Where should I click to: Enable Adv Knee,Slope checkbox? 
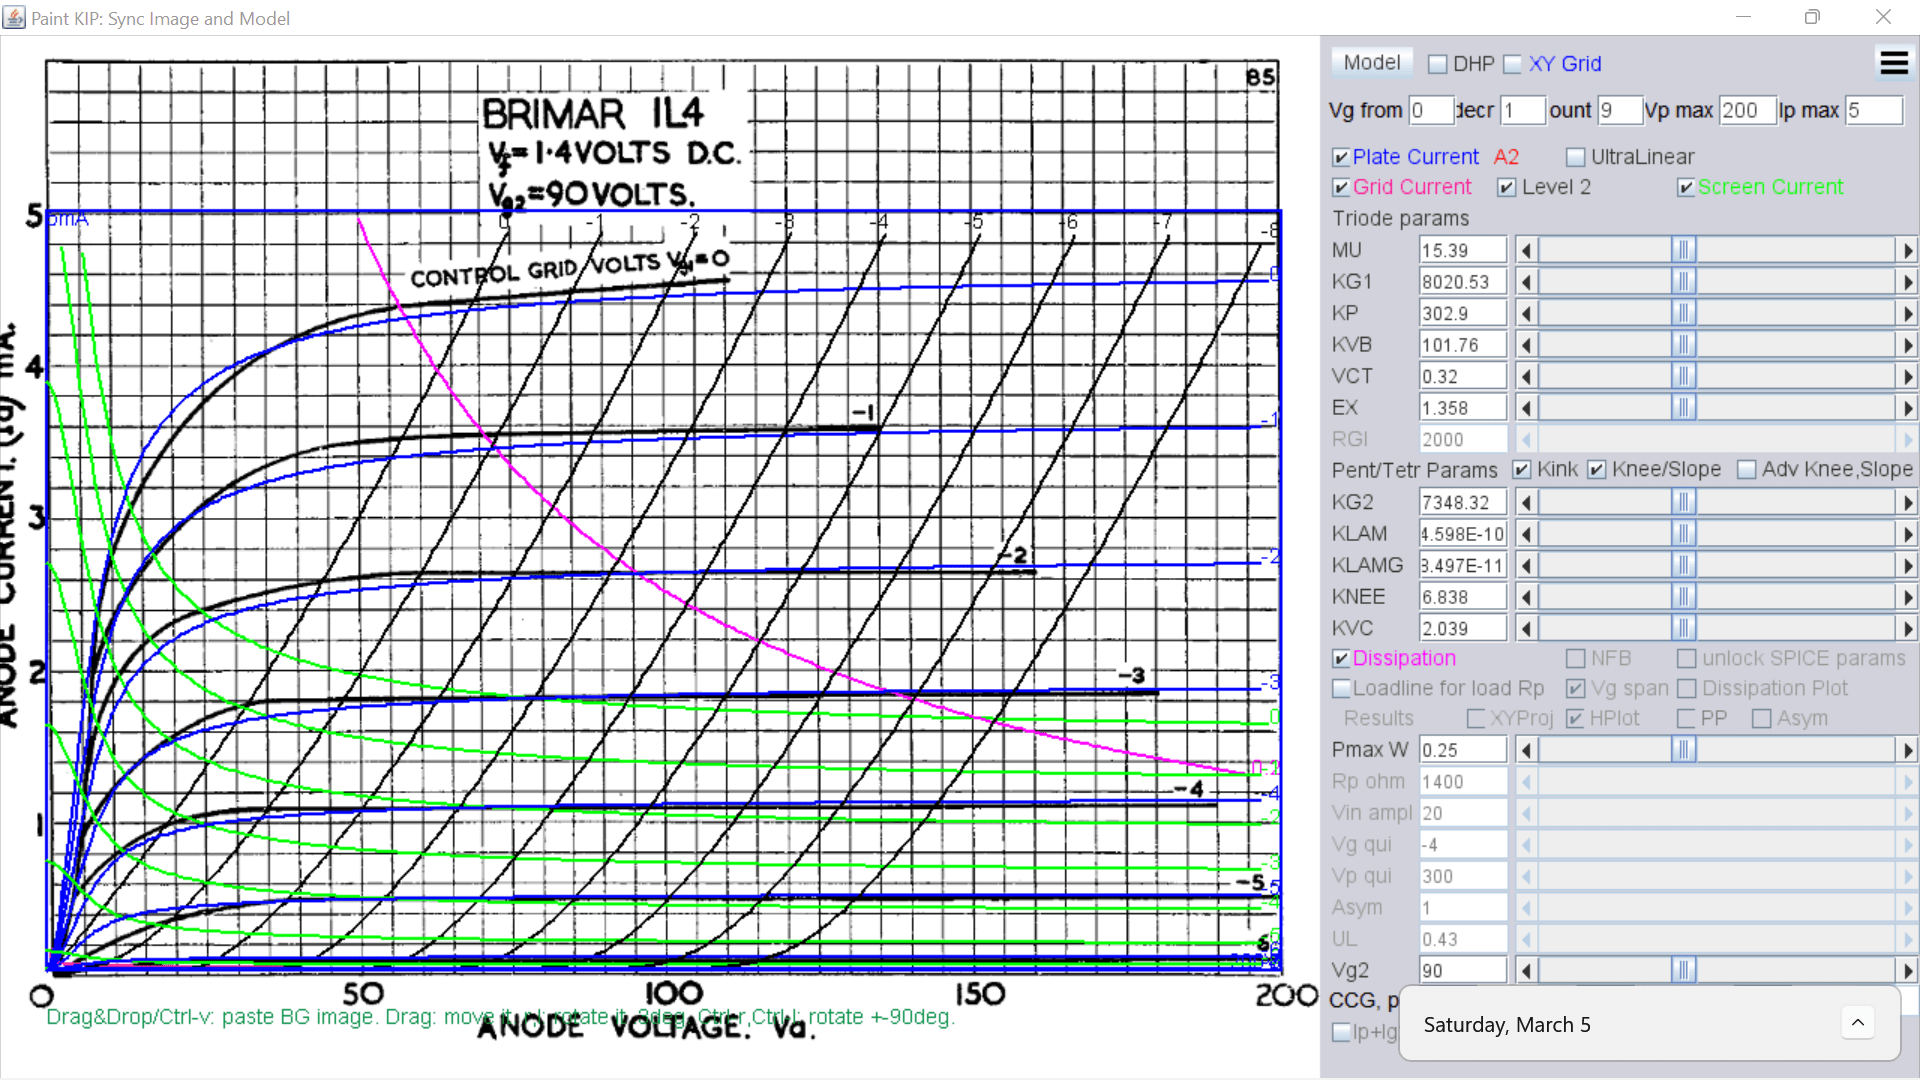point(1746,470)
